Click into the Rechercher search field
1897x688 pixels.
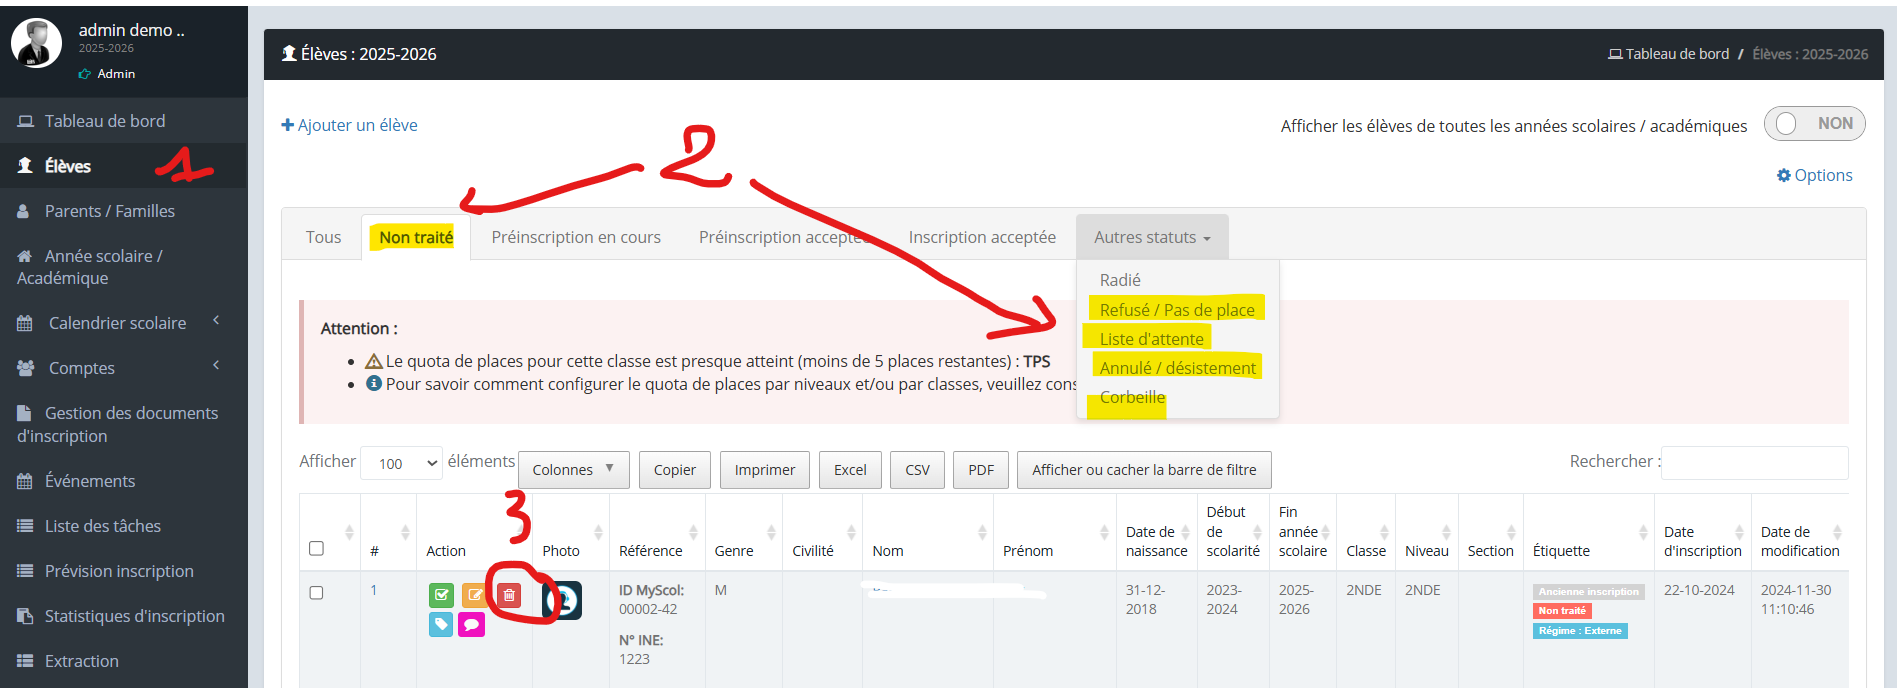tap(1754, 463)
